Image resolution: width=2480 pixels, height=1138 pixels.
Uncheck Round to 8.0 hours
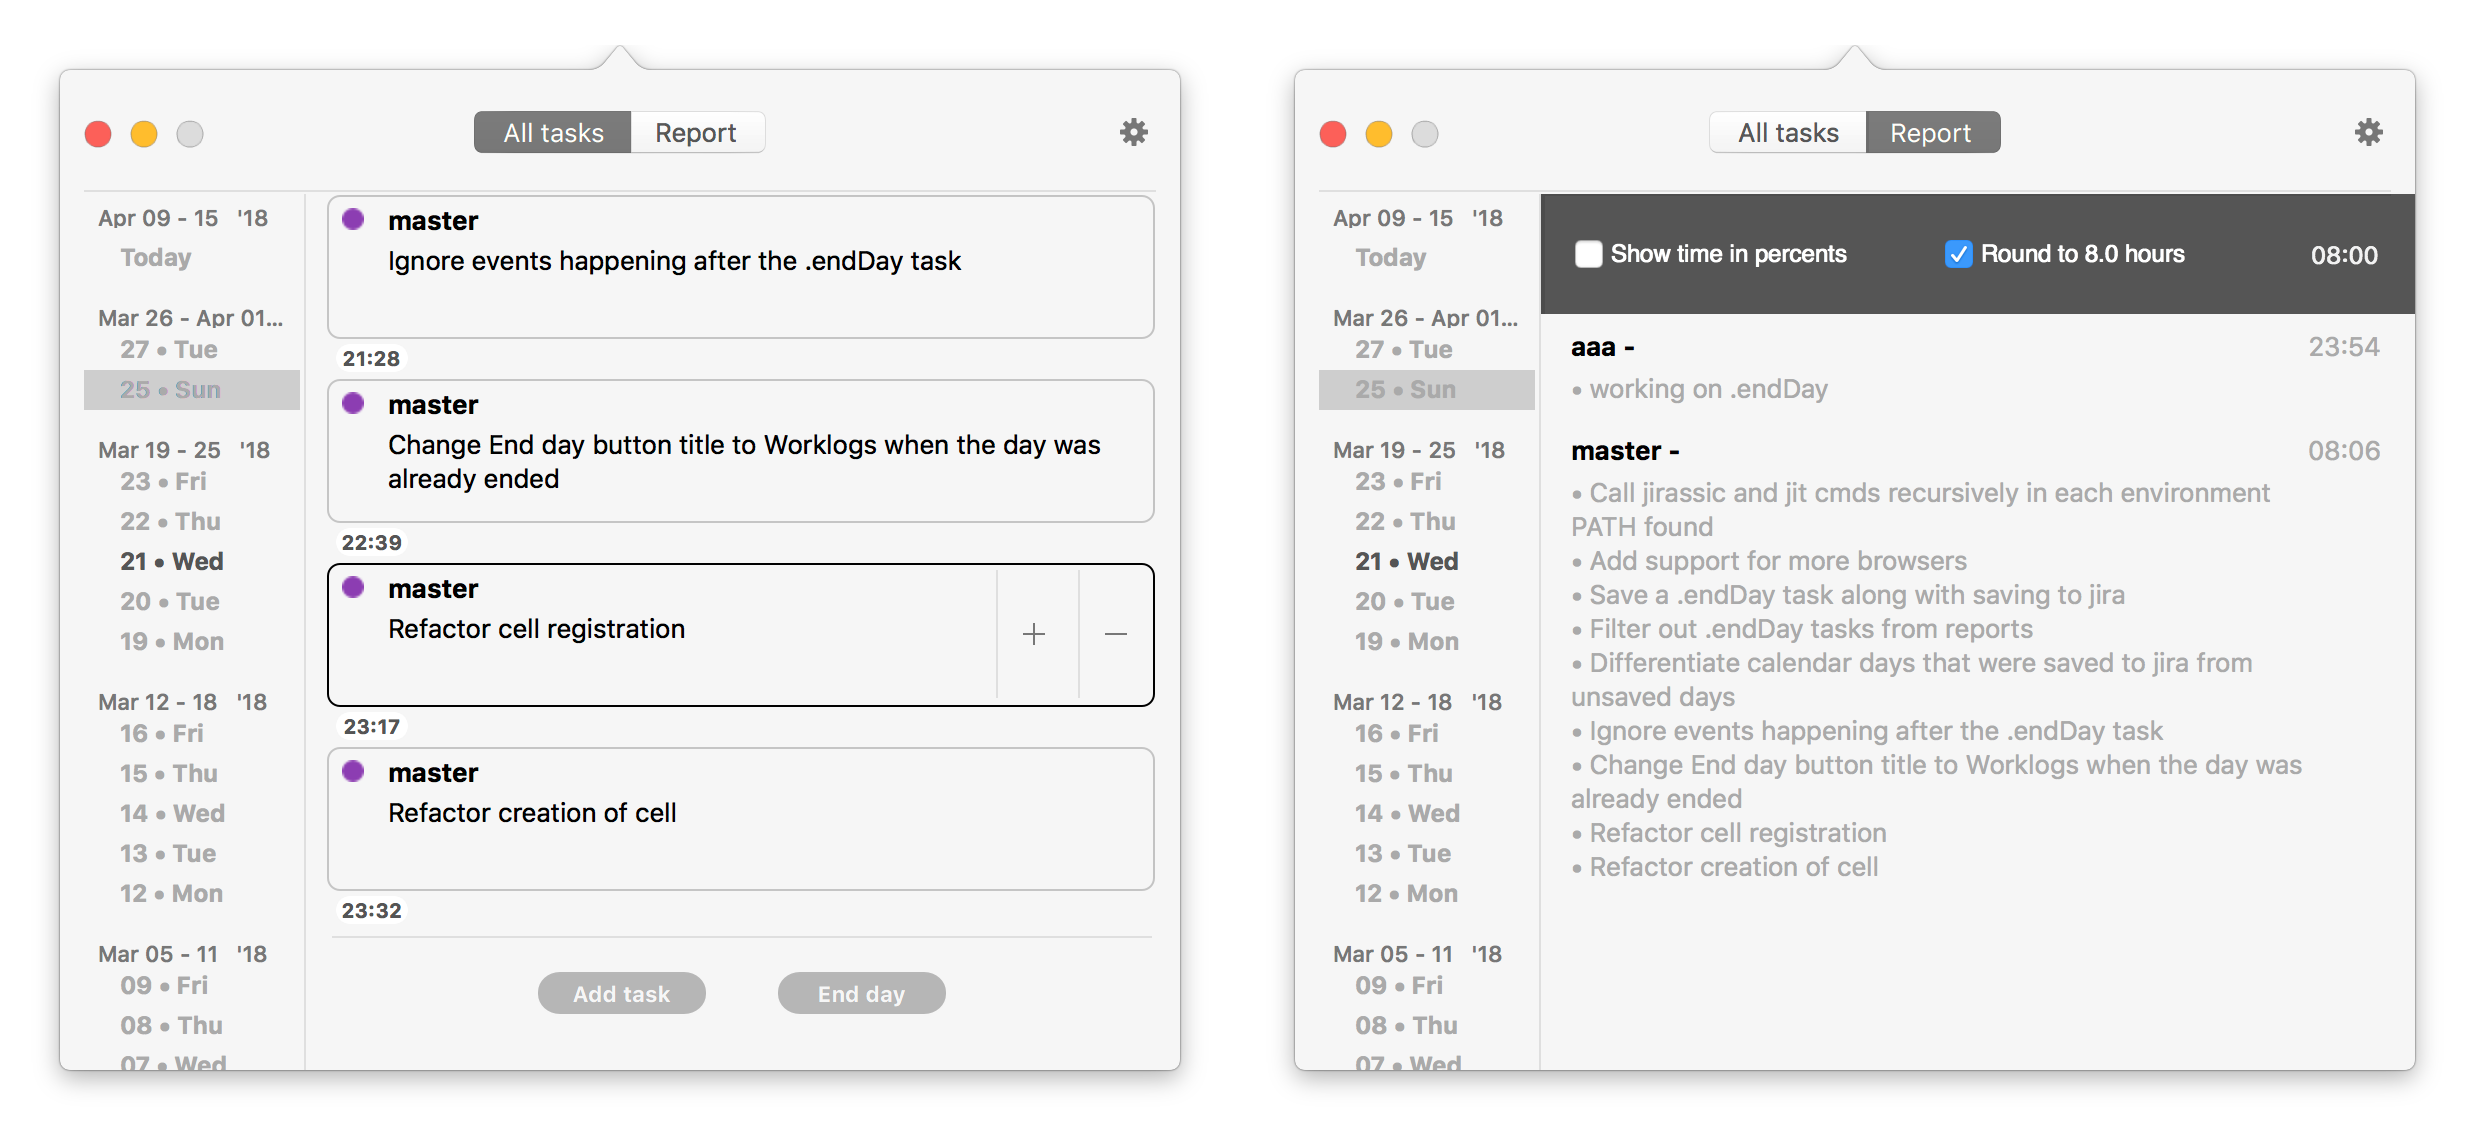pyautogui.click(x=1958, y=254)
